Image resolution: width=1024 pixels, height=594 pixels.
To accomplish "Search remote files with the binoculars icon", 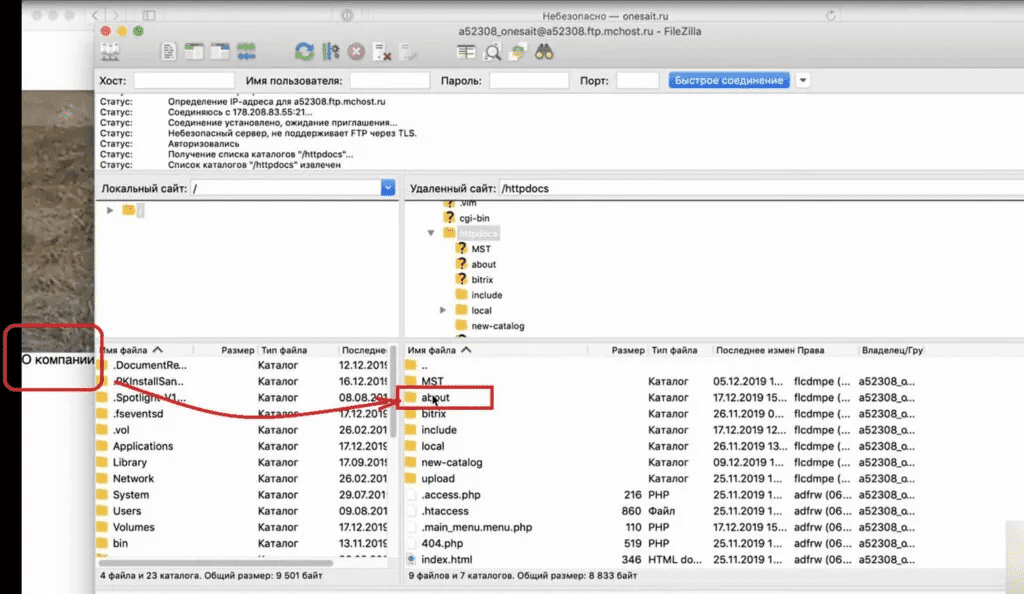I will click(x=544, y=52).
